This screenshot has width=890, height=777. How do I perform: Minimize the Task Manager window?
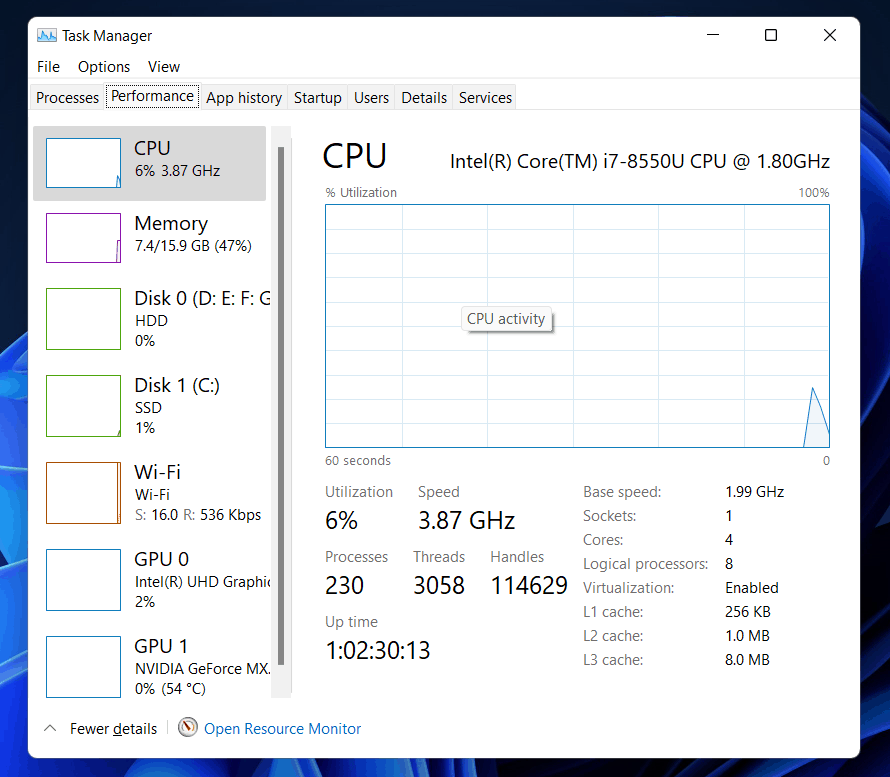(x=713, y=35)
